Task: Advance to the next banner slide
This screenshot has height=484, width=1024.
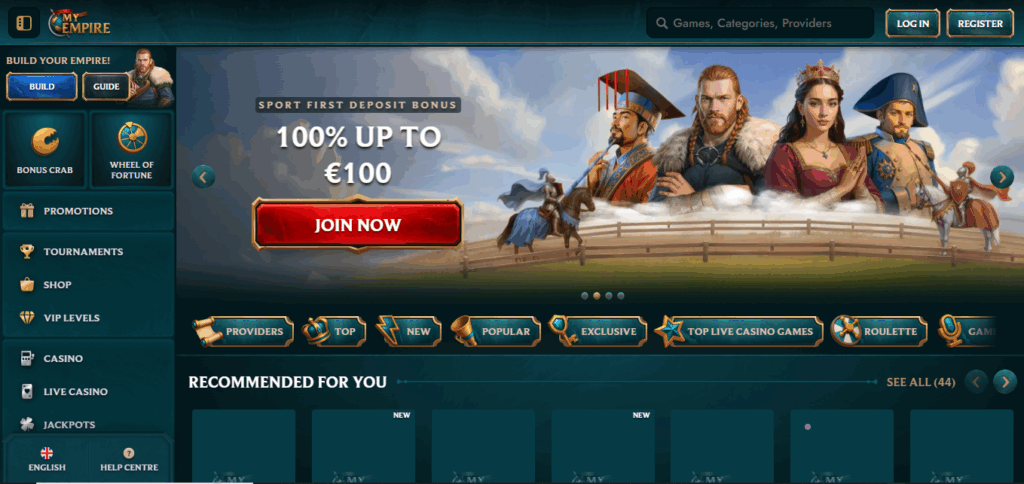Action: [x=1002, y=176]
